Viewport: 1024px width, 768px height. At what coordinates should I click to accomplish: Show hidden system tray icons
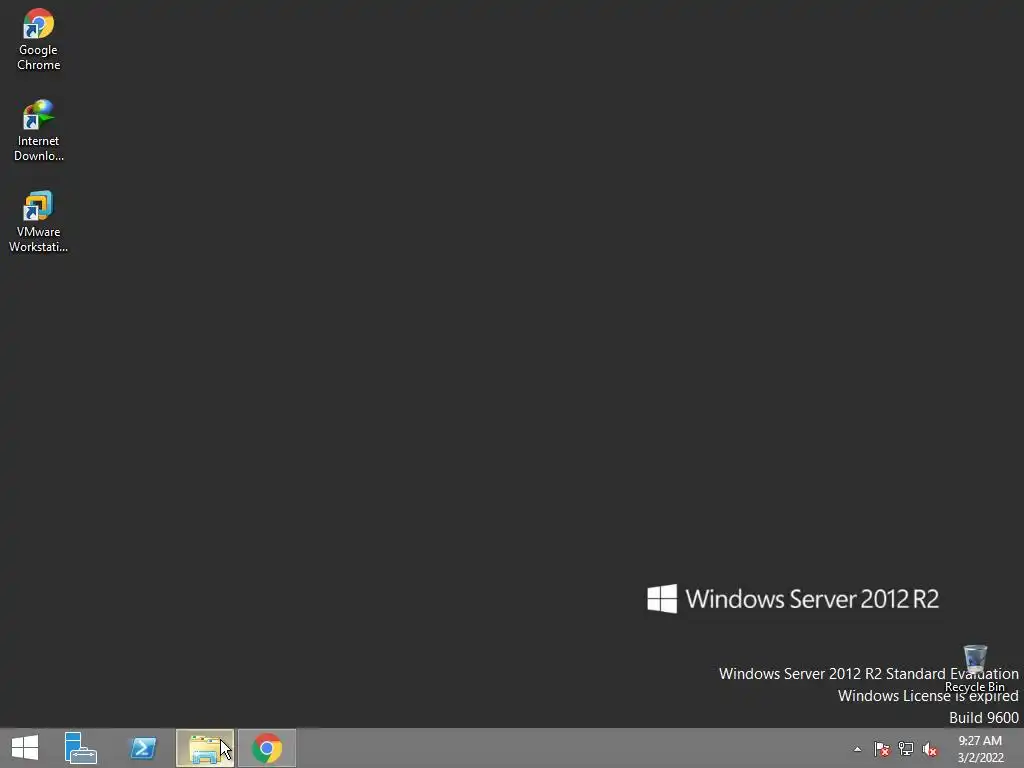pyautogui.click(x=857, y=749)
